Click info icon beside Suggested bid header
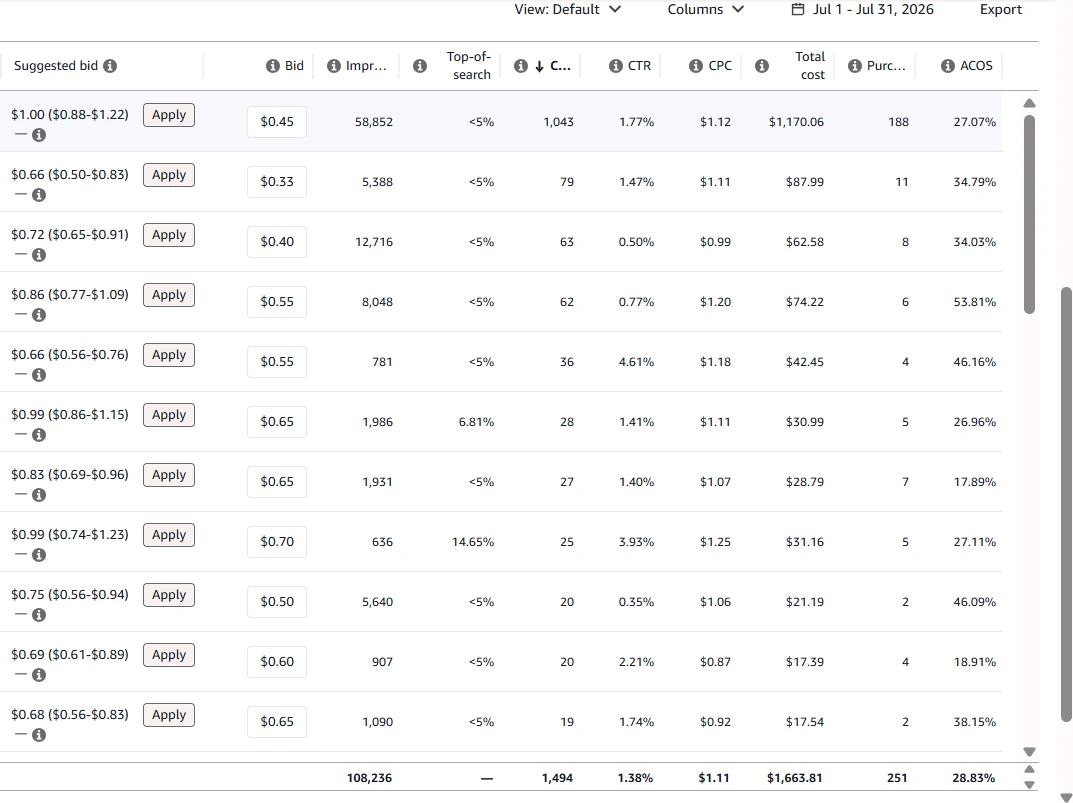Image resolution: width=1073 pixels, height=803 pixels. (110, 66)
